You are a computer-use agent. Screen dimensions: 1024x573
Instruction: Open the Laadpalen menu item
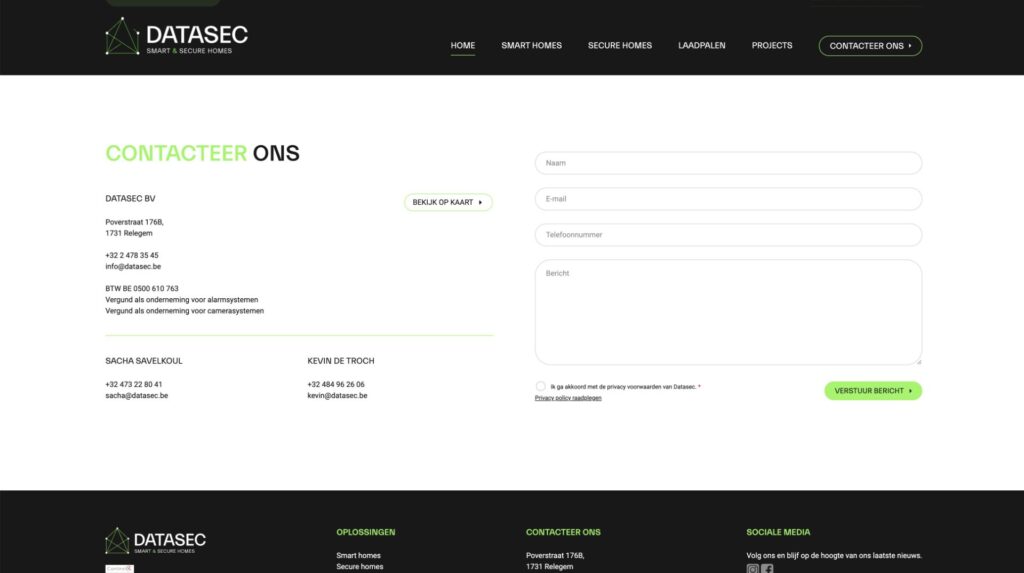click(x=701, y=46)
